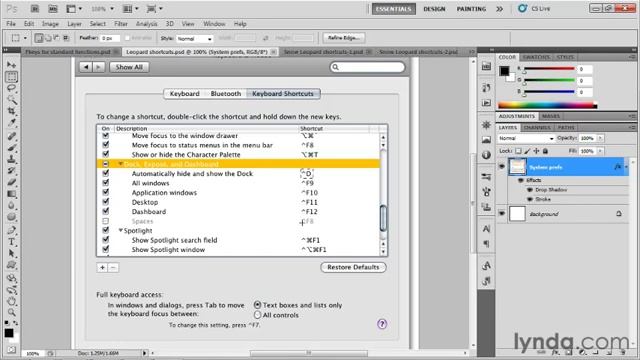Toggle Lock transparent pixels
Image resolution: width=640 pixels, height=360 pixels.
click(x=518, y=151)
